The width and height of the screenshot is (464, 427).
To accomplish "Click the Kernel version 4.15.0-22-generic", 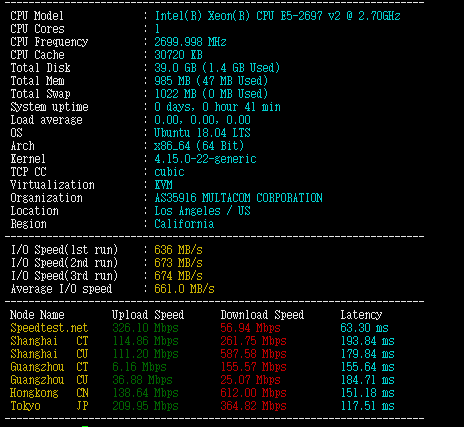I will pos(205,159).
